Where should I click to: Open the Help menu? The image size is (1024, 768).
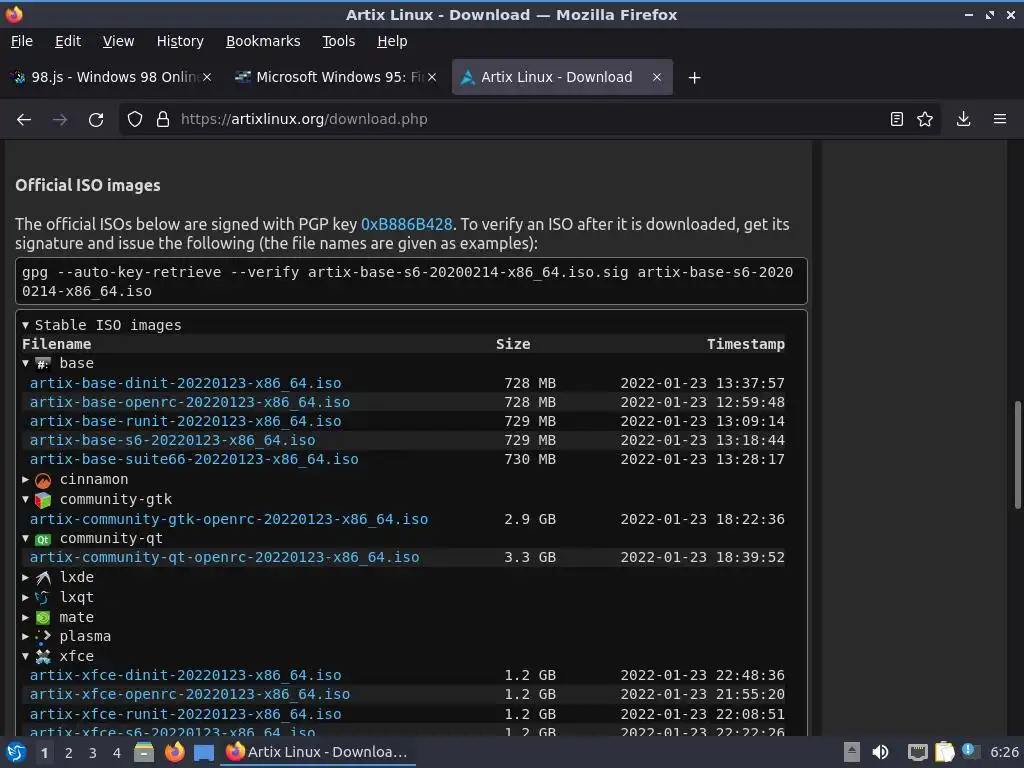tap(392, 41)
